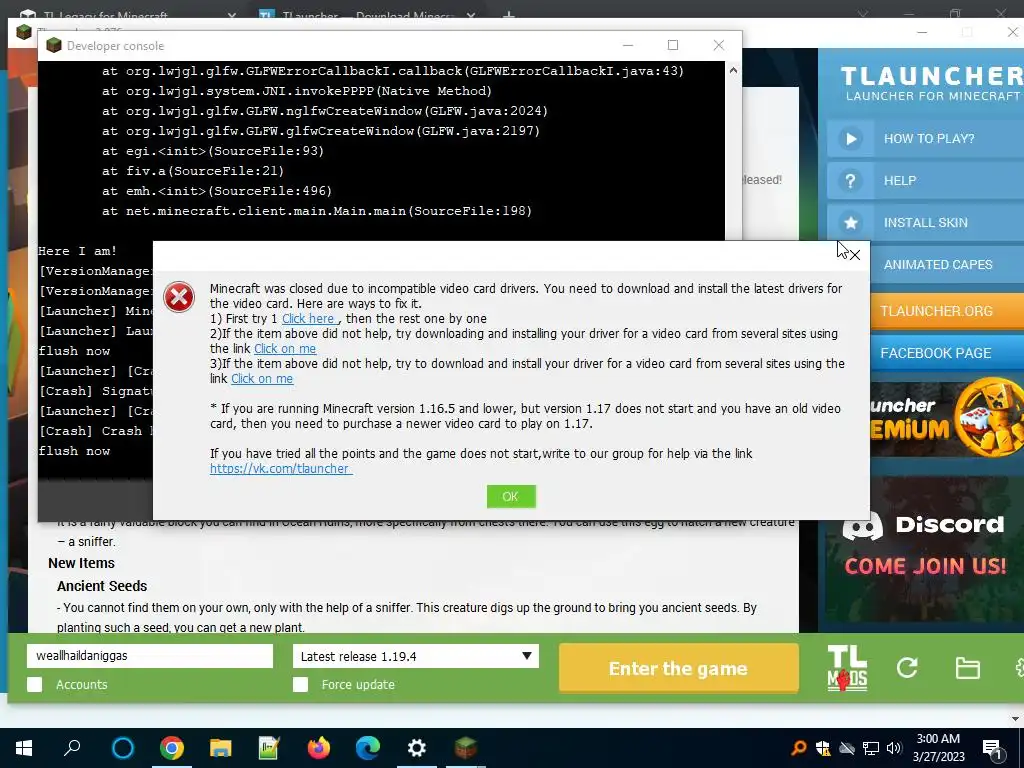Close the video card error dialog
The width and height of the screenshot is (1024, 768).
pyautogui.click(x=854, y=255)
